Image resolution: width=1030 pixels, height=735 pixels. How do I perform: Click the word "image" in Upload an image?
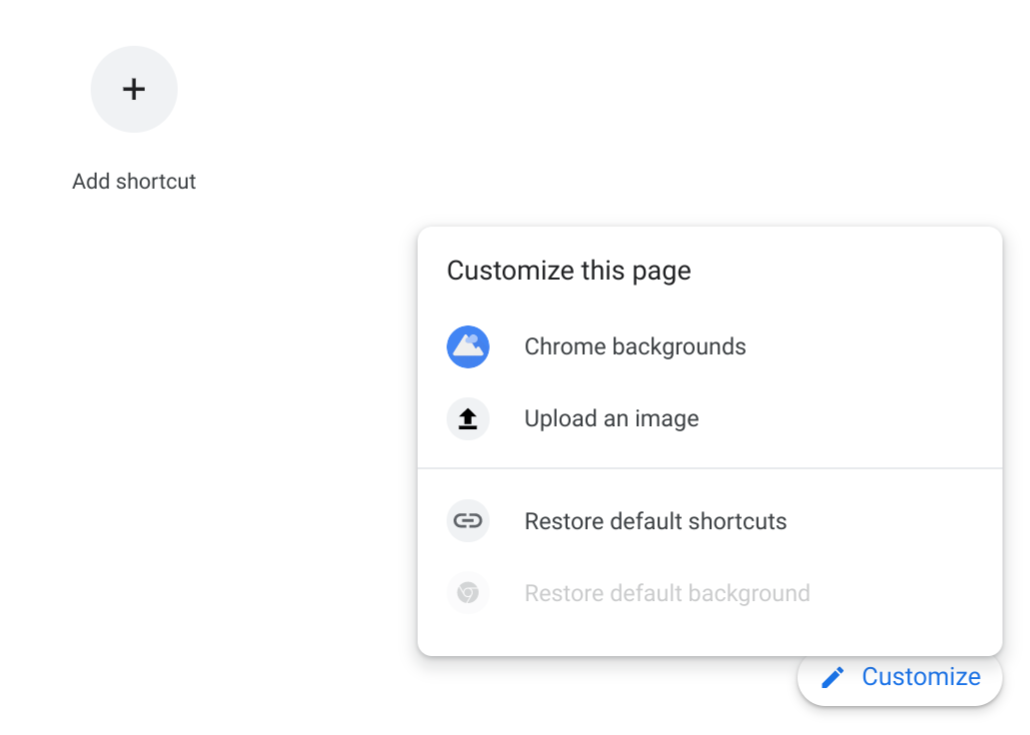click(667, 419)
